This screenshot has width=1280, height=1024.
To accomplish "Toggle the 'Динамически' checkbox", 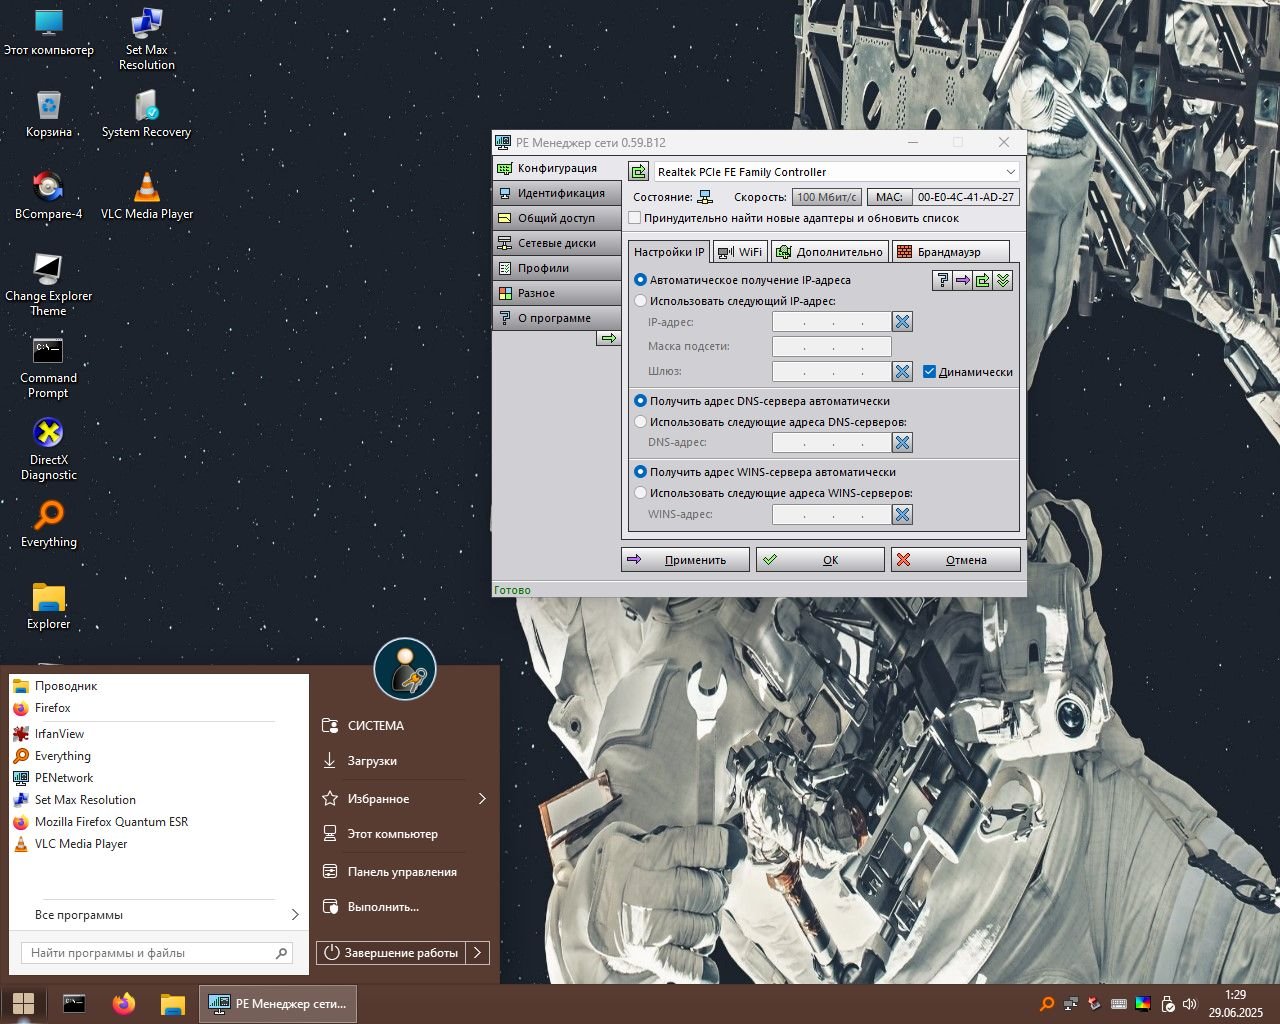I will 929,372.
